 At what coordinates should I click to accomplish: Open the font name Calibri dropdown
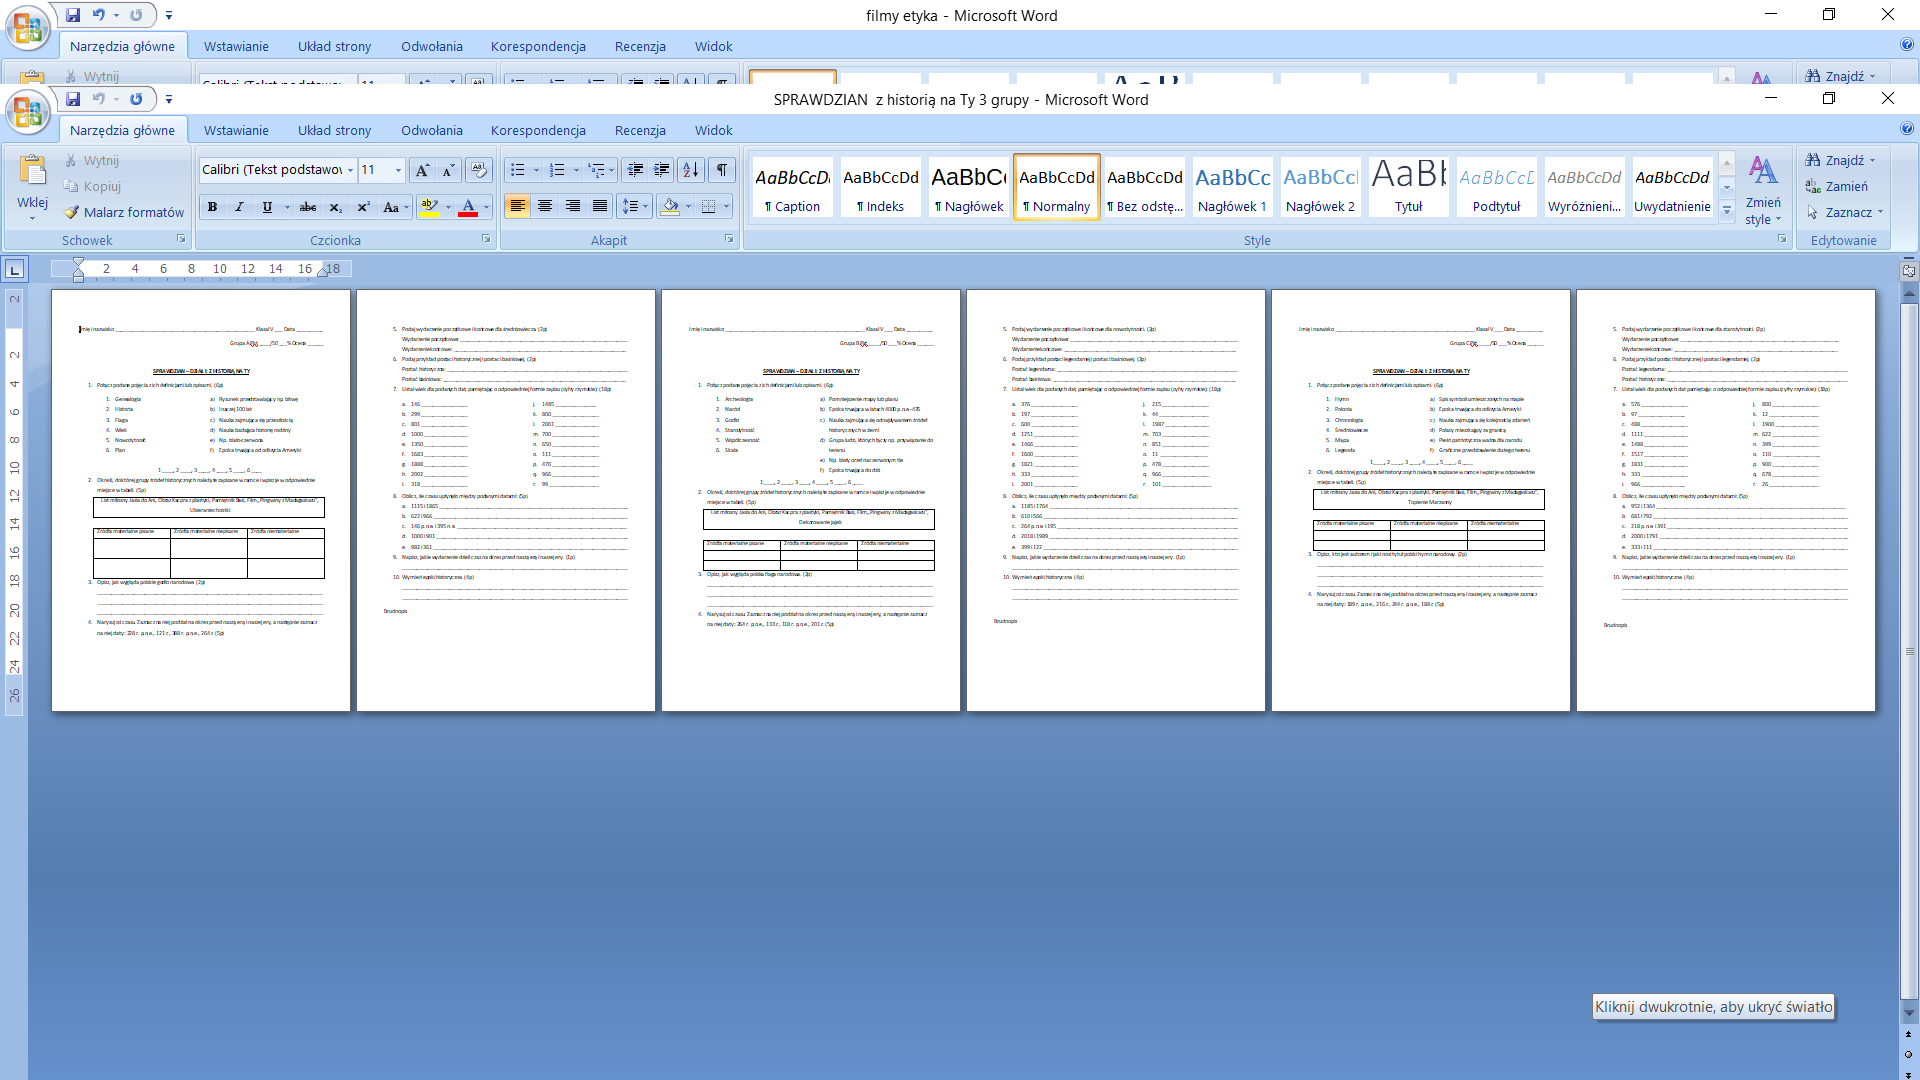coord(350,170)
